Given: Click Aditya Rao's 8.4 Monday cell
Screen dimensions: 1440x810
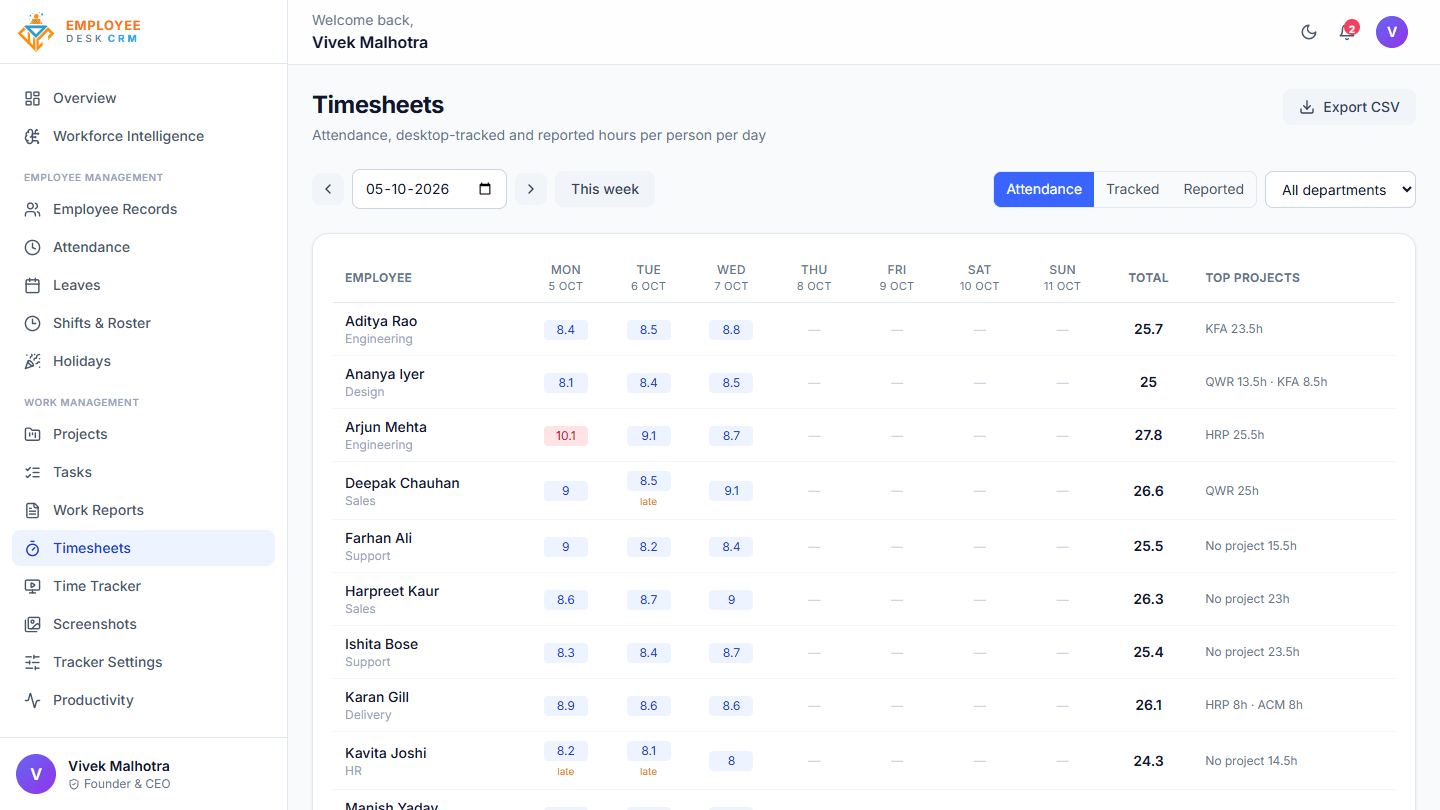Looking at the screenshot, I should click(x=566, y=330).
